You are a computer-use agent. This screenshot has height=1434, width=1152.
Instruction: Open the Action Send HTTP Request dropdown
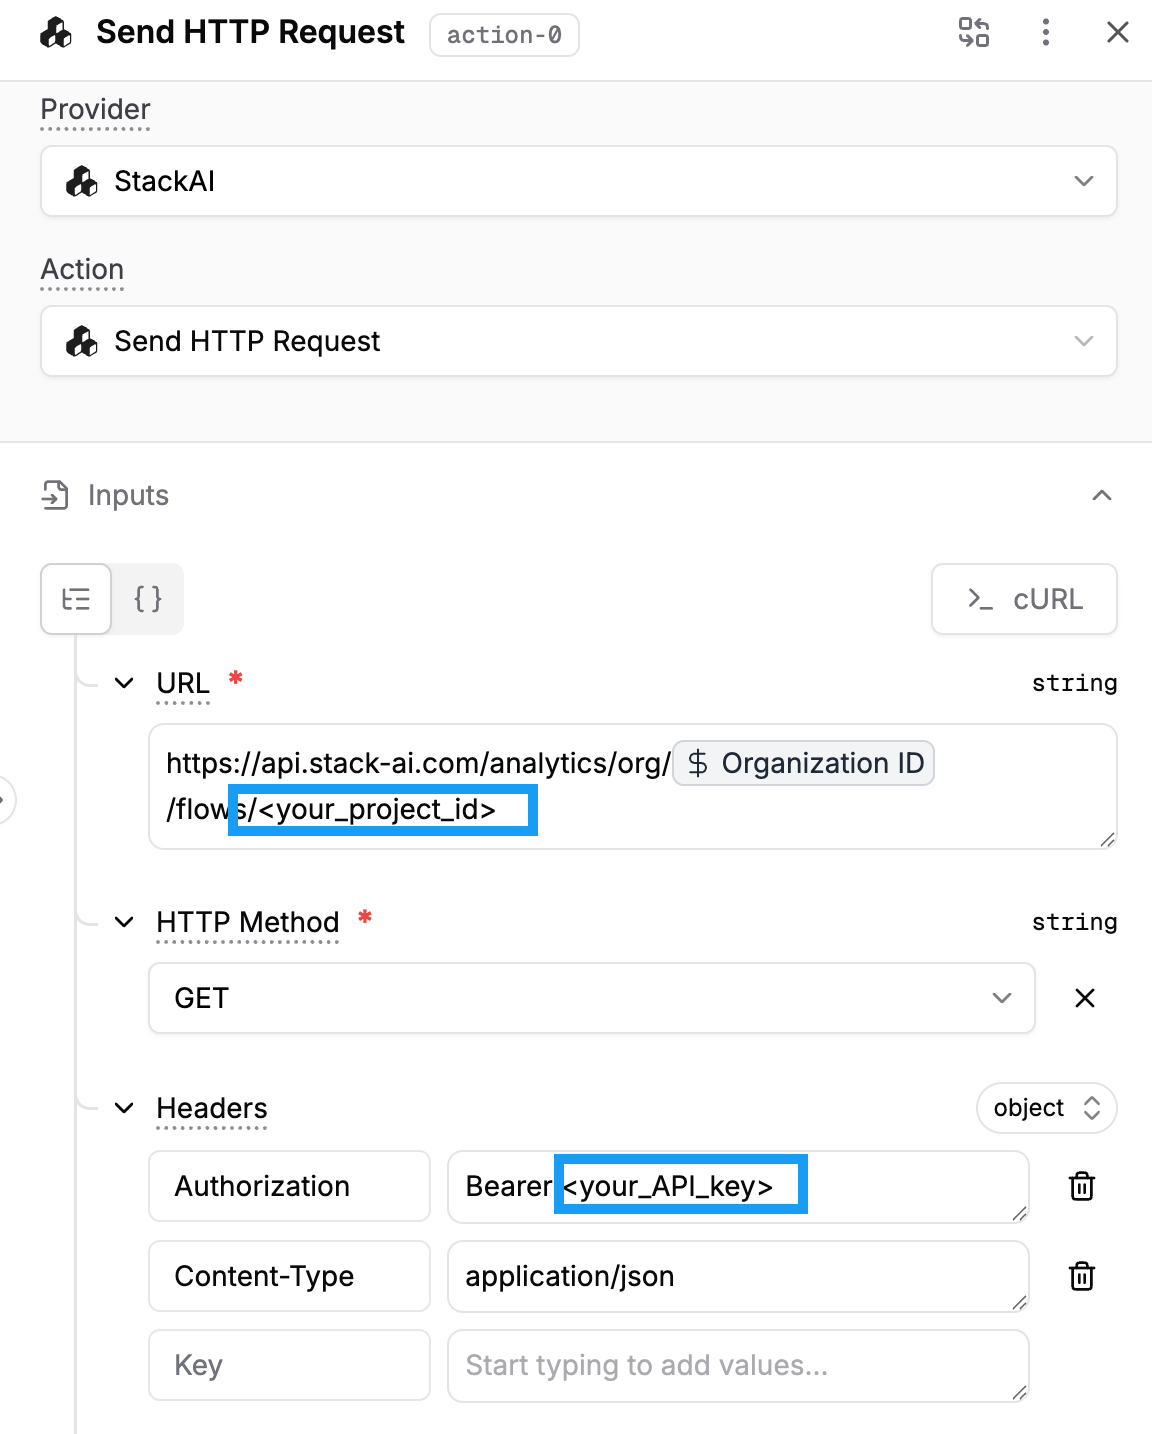click(x=578, y=341)
